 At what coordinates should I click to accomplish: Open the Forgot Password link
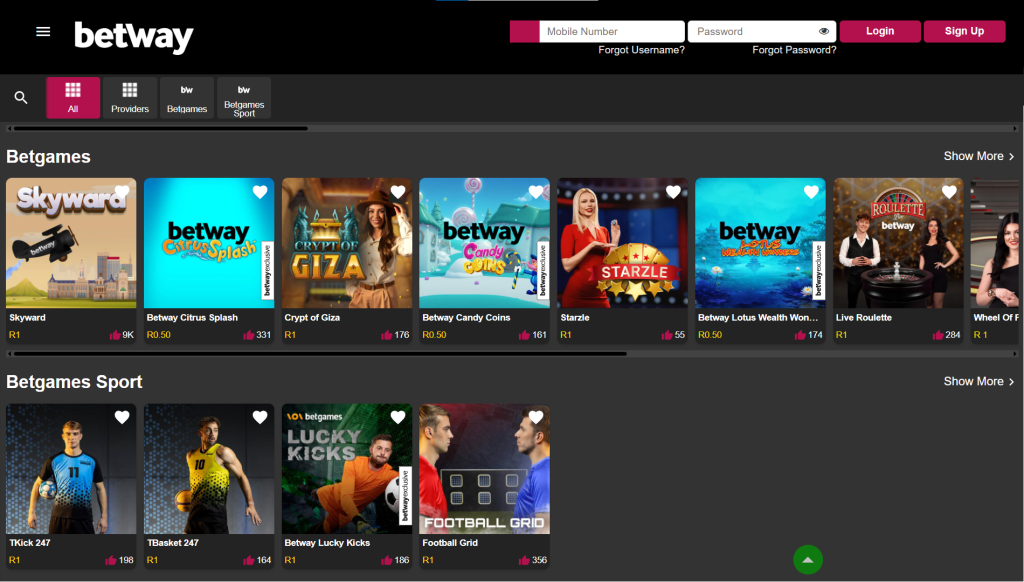[794, 50]
